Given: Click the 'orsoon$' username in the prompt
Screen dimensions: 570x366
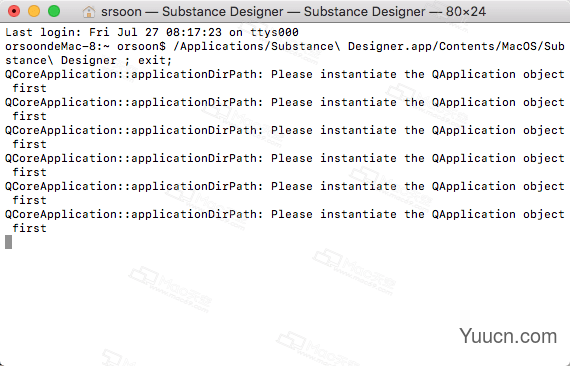Looking at the screenshot, I should pyautogui.click(x=141, y=47).
